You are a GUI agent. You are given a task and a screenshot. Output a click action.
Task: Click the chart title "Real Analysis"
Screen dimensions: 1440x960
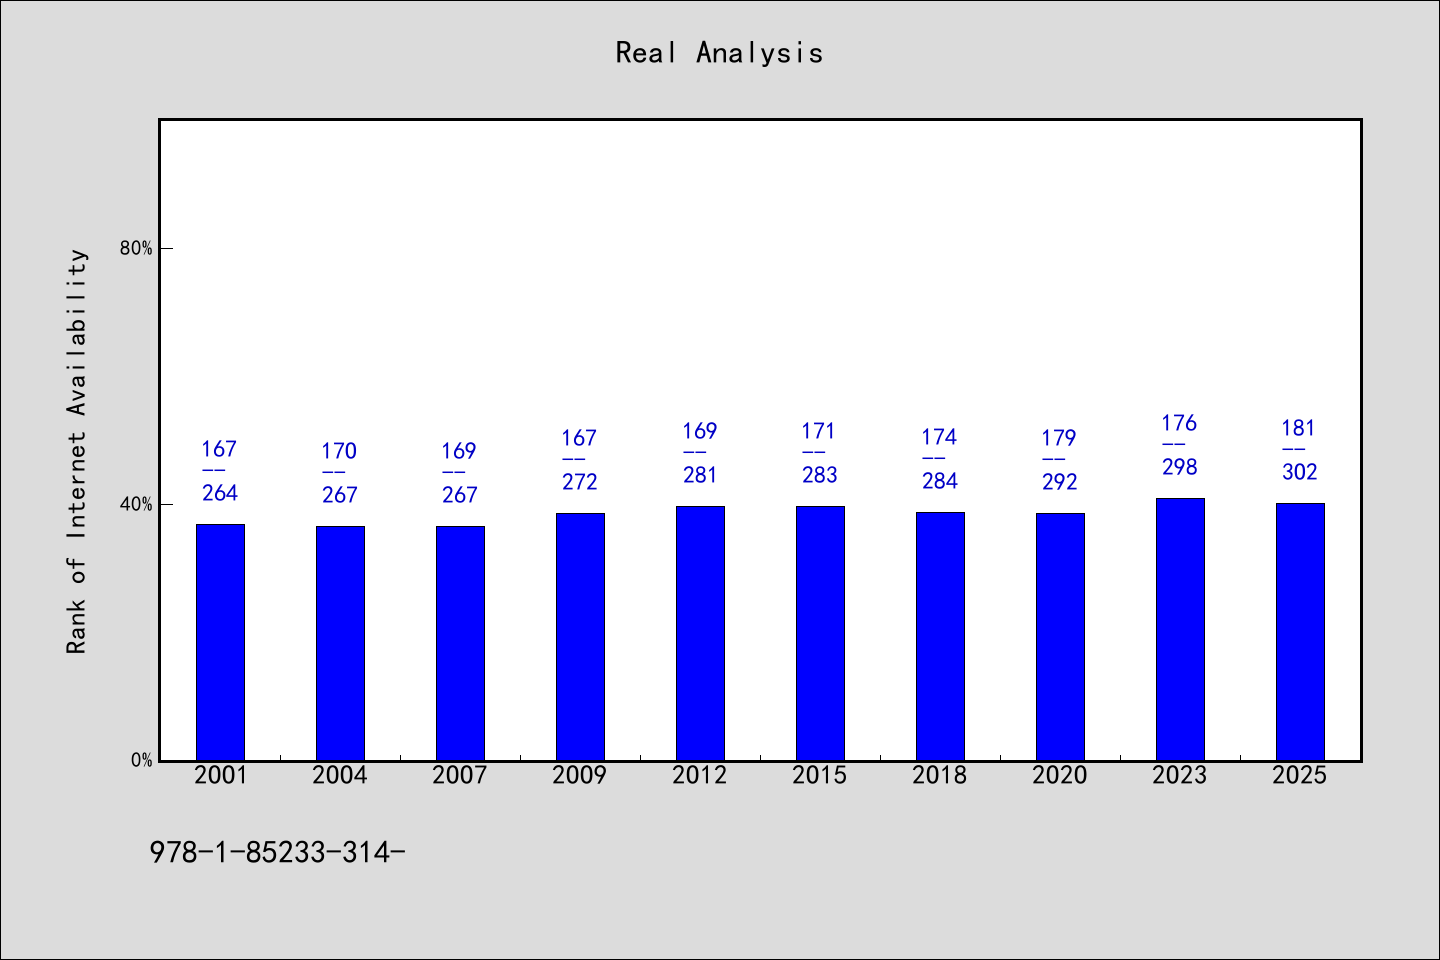click(x=719, y=53)
